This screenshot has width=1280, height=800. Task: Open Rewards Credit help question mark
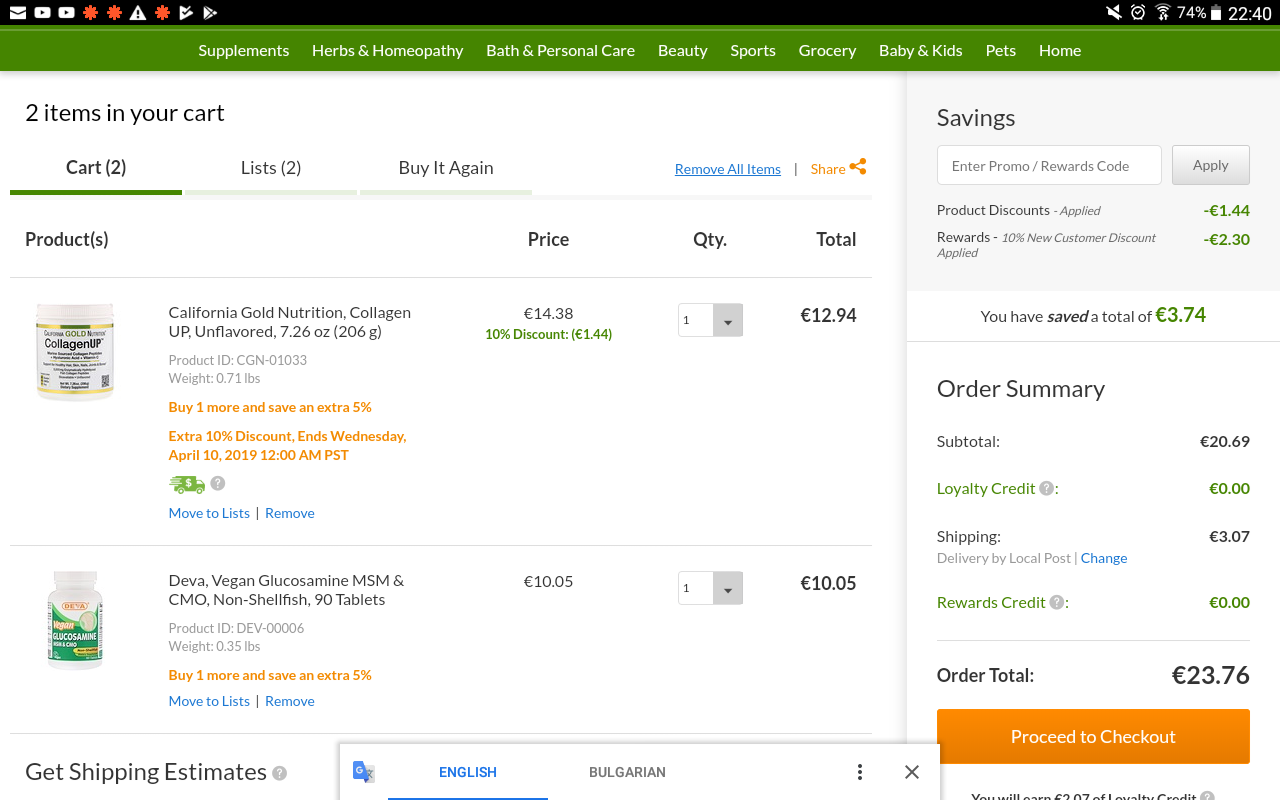tap(1057, 602)
